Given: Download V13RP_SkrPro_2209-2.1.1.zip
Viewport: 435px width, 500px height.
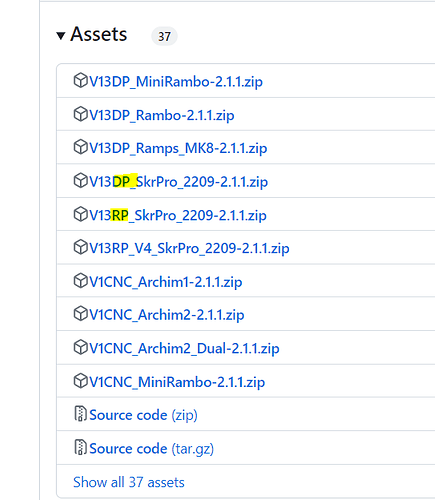Looking at the screenshot, I should pos(178,215).
